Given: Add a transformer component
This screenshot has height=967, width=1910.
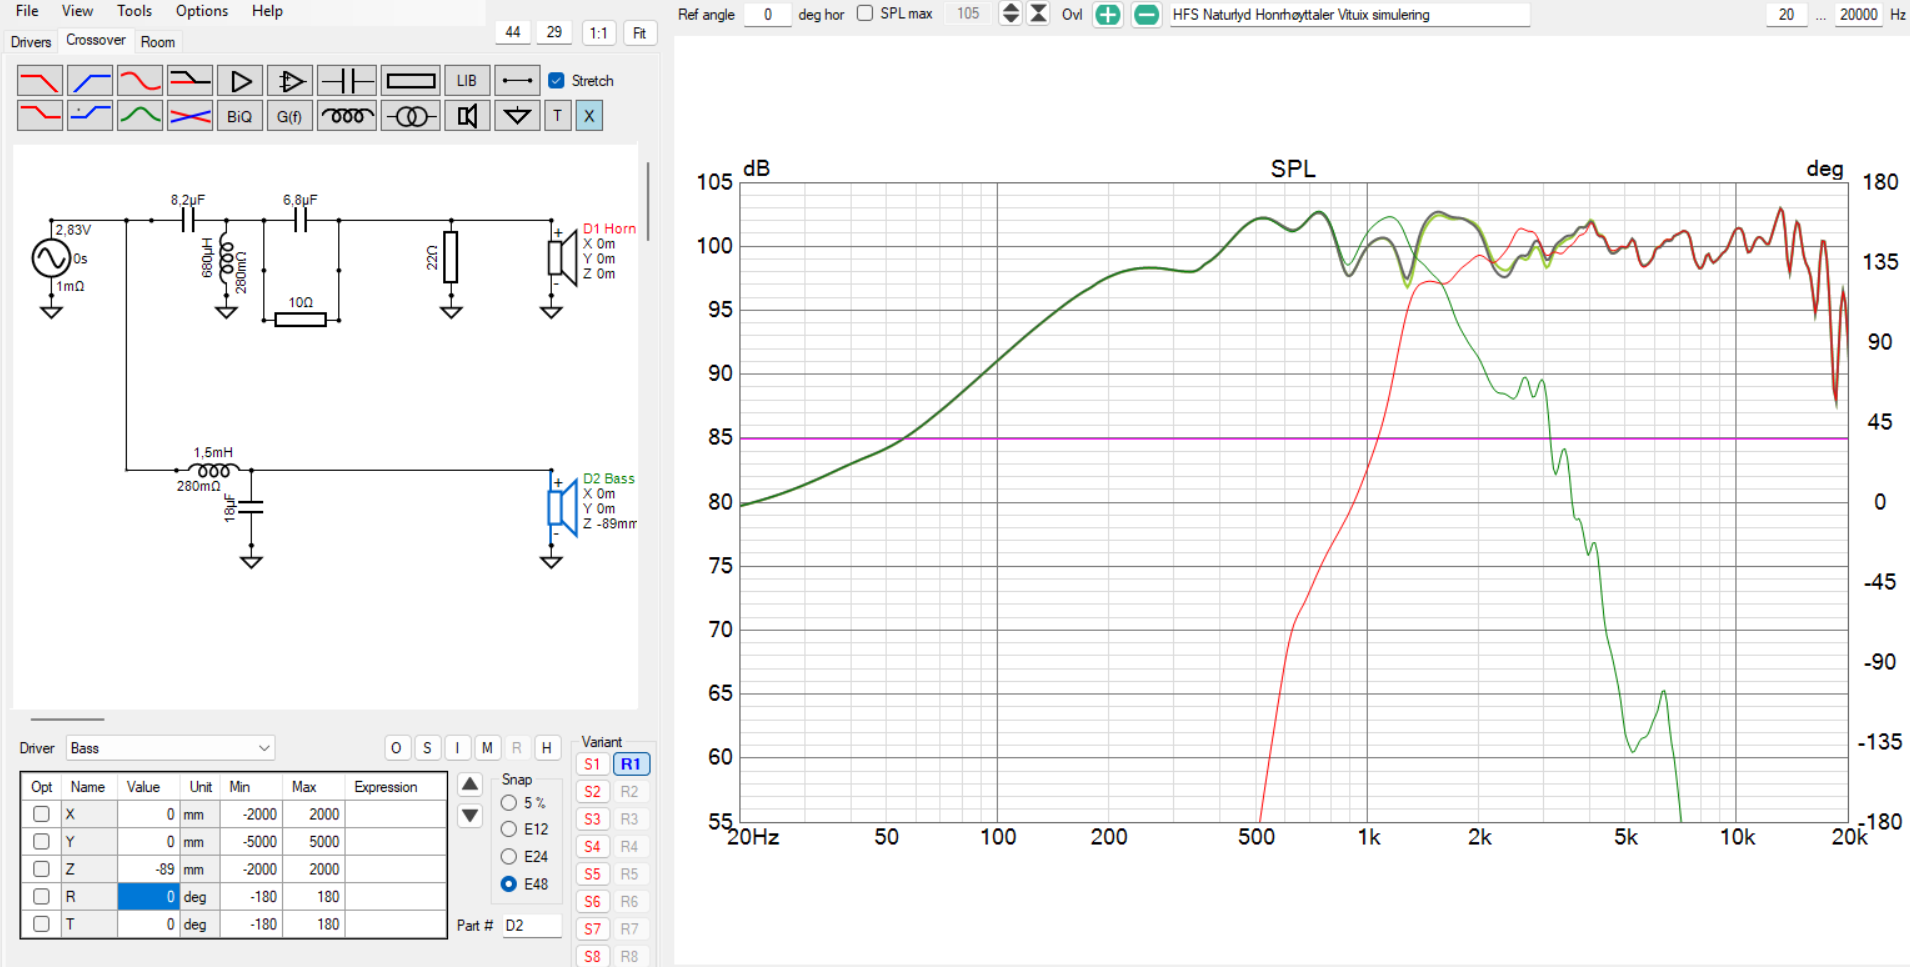Looking at the screenshot, I should pos(410,116).
